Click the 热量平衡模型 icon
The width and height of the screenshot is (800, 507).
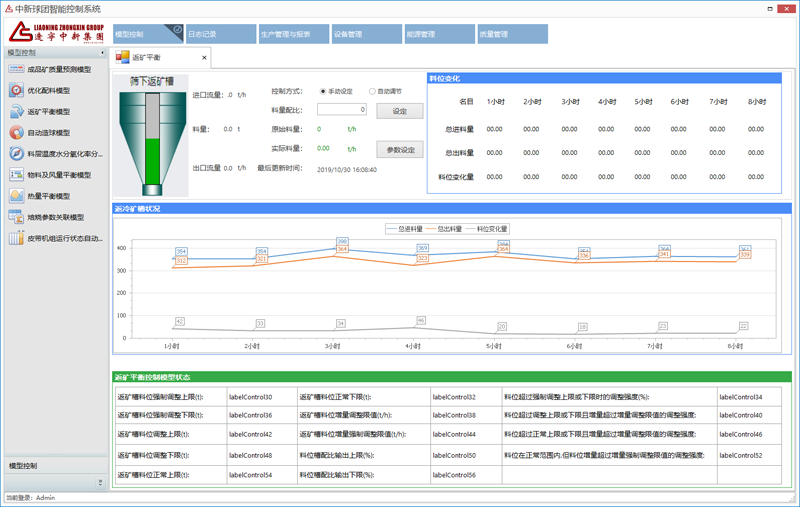click(x=16, y=196)
